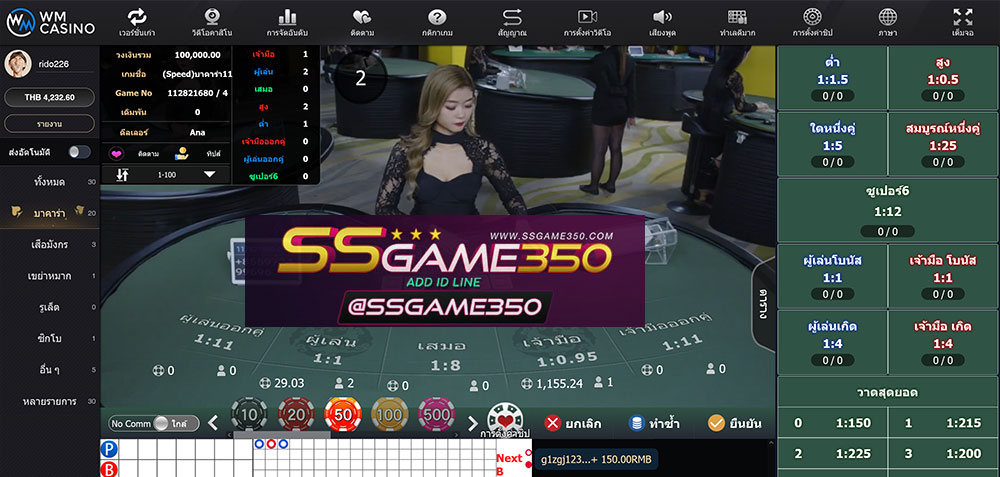Open the video settings icon in top bar
The image size is (1000, 477).
click(x=587, y=17)
